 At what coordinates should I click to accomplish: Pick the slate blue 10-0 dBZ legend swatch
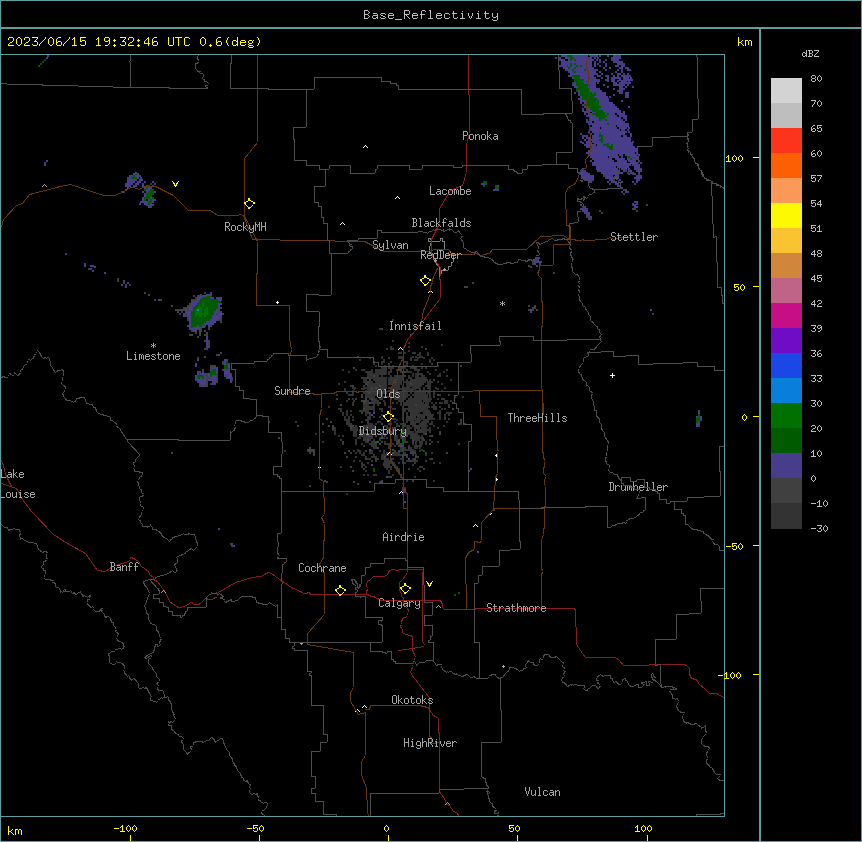coord(786,466)
